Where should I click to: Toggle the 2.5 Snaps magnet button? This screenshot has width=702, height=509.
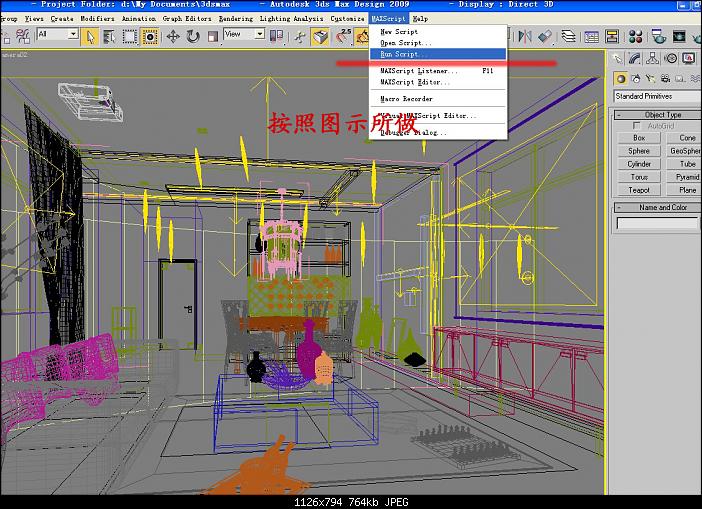pyautogui.click(x=343, y=36)
